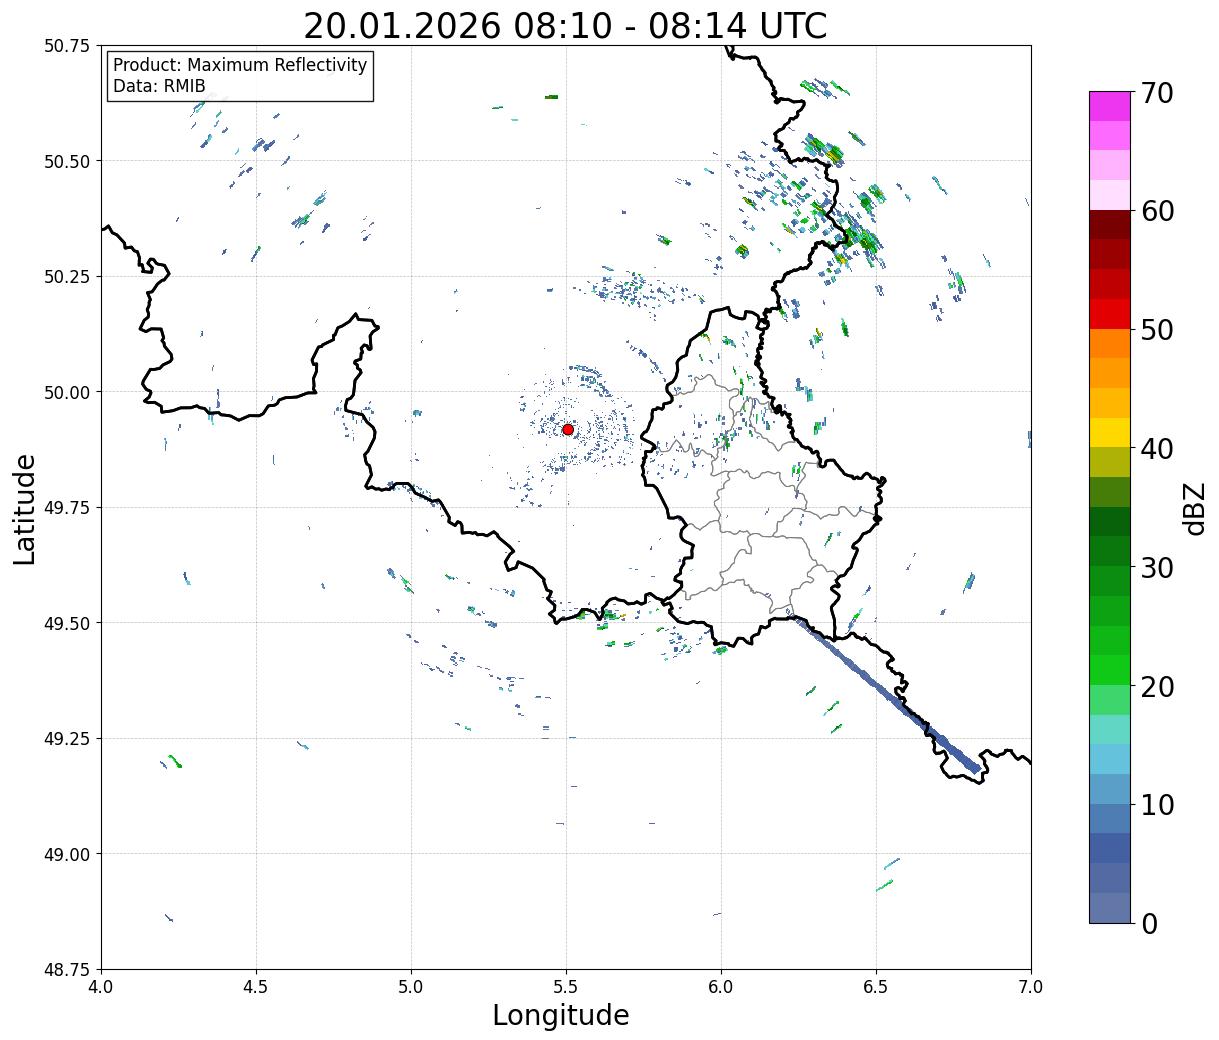Click the longitude tick label 6.0

[721, 987]
